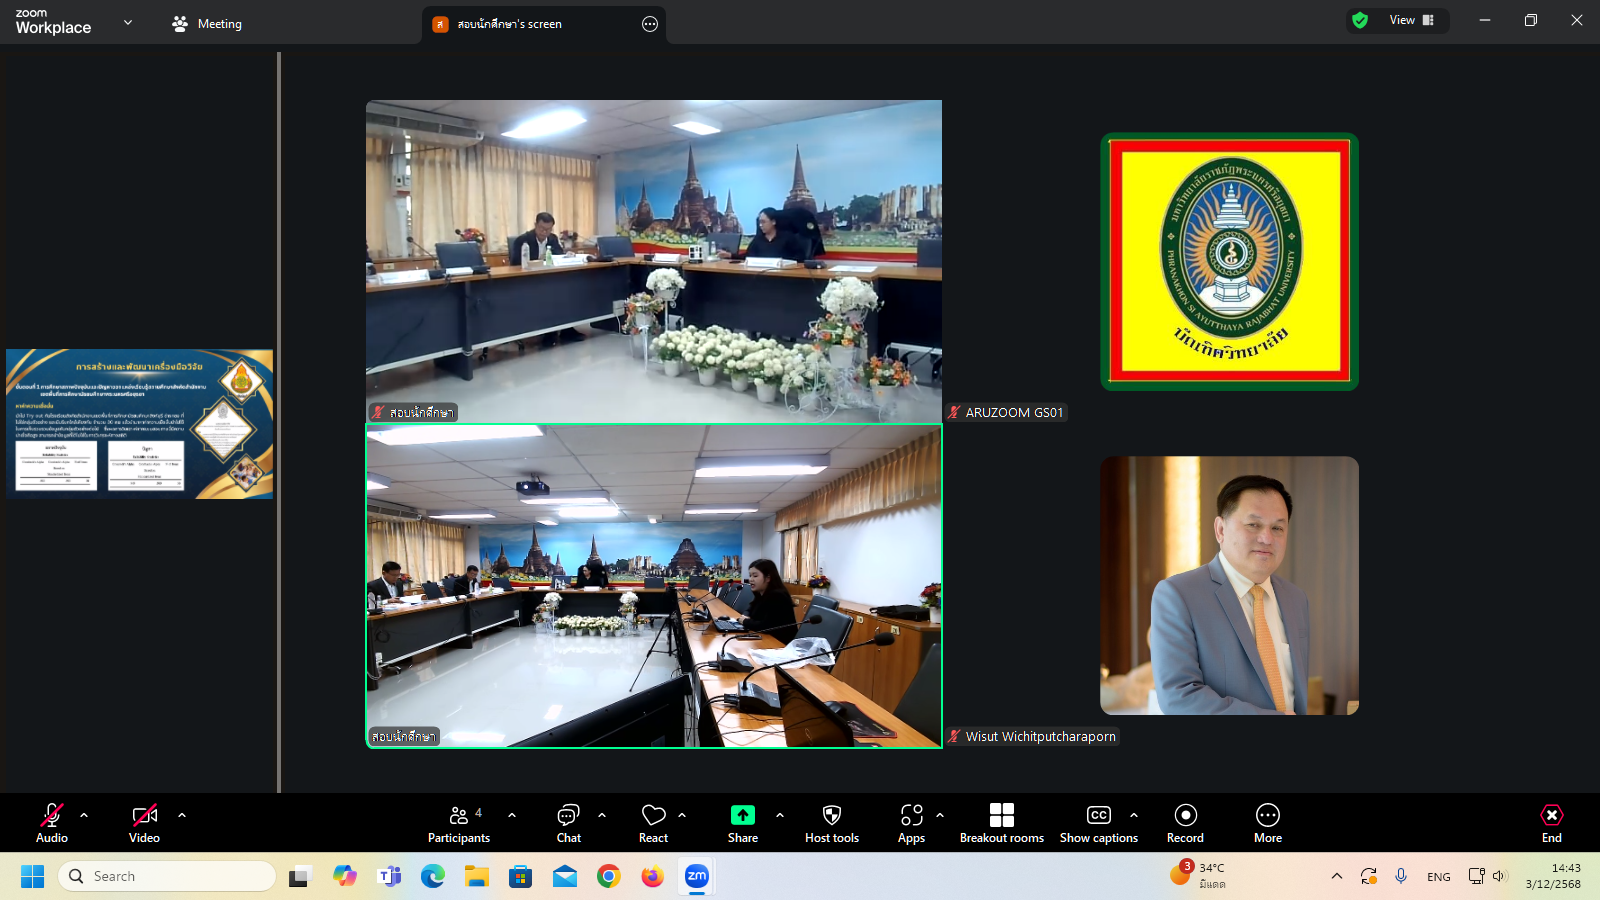Turn on camera with Video button
Viewport: 1600px width, 900px height.
pyautogui.click(x=144, y=823)
